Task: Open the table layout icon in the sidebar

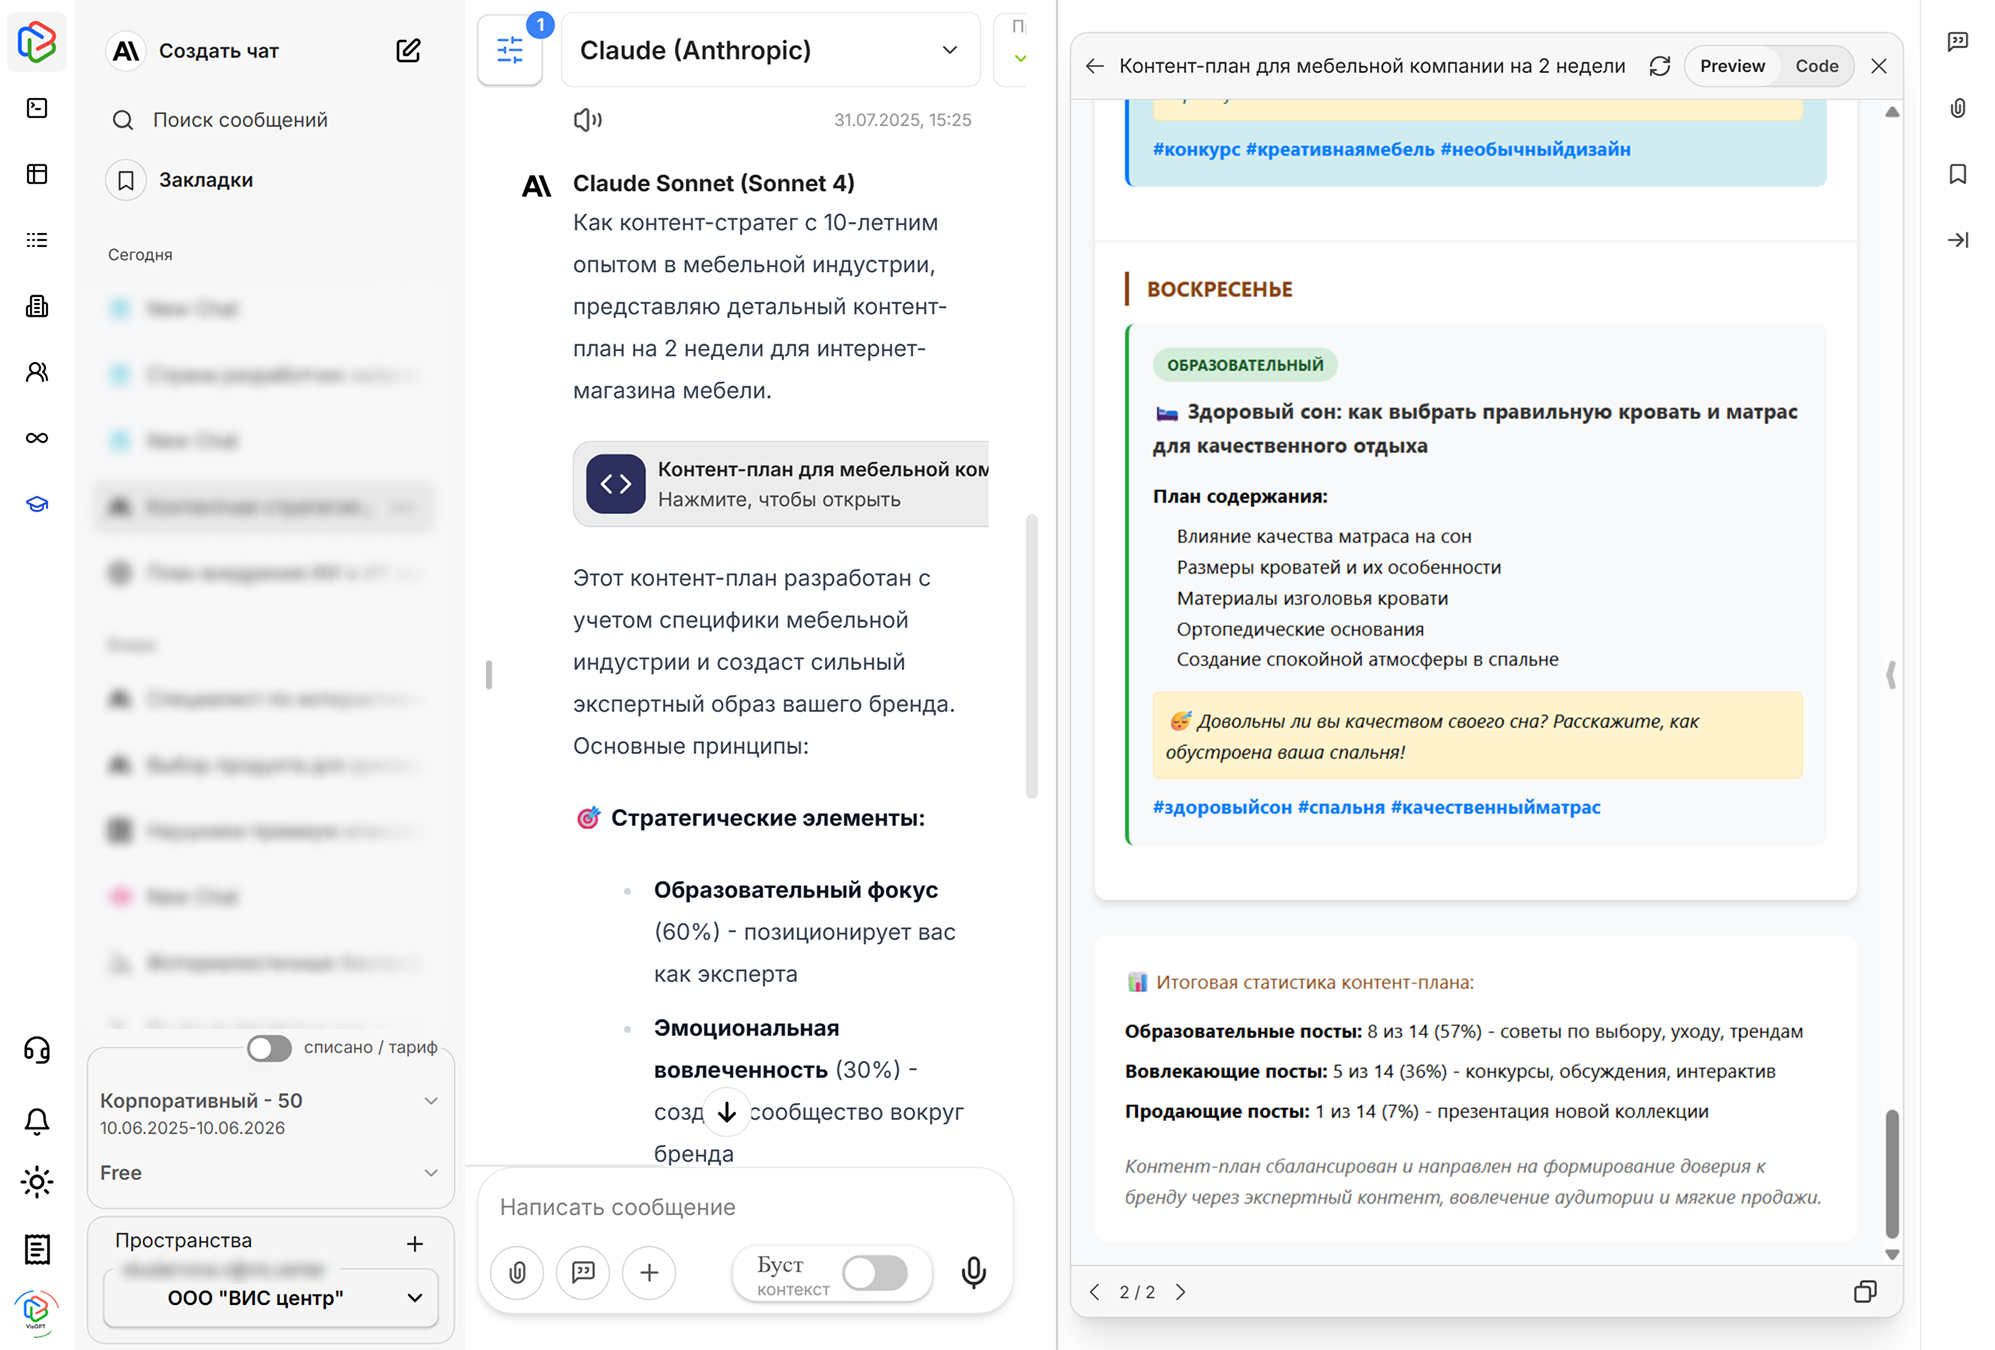Action: tap(37, 174)
